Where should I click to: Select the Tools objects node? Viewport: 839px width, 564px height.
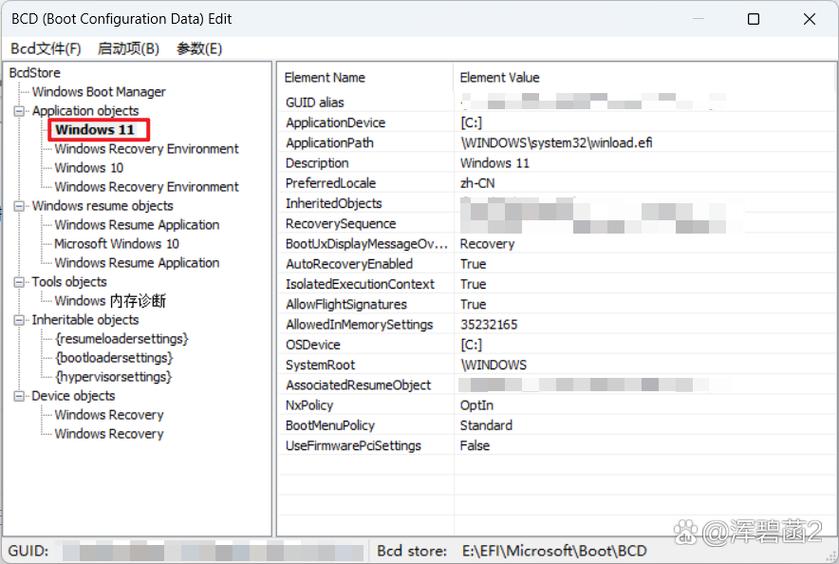(x=69, y=281)
